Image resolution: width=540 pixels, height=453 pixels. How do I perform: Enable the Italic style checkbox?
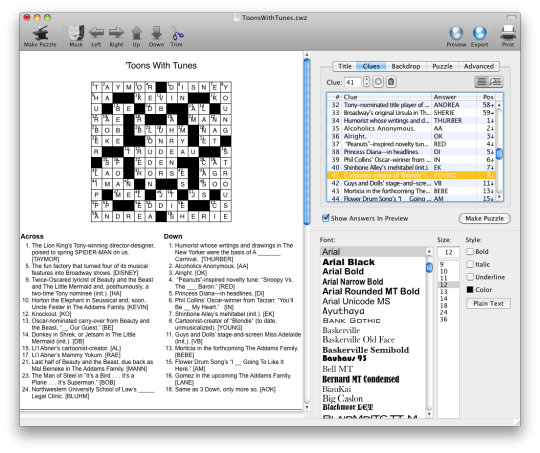(x=470, y=264)
